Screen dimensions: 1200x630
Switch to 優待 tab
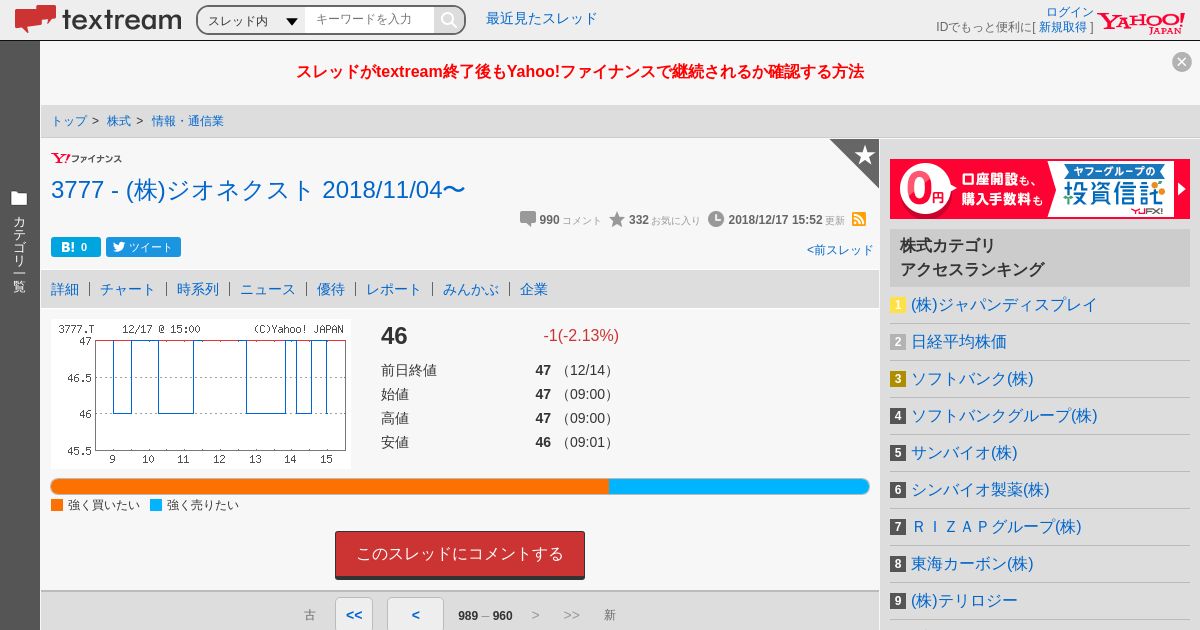331,289
